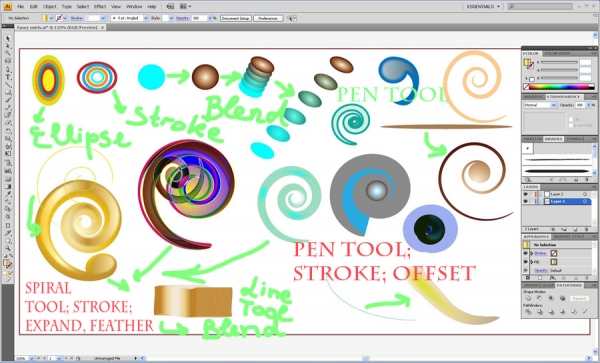This screenshot has height=363, width=600.
Task: Select the Zoom magnifier tool
Action: [x=8, y=247]
